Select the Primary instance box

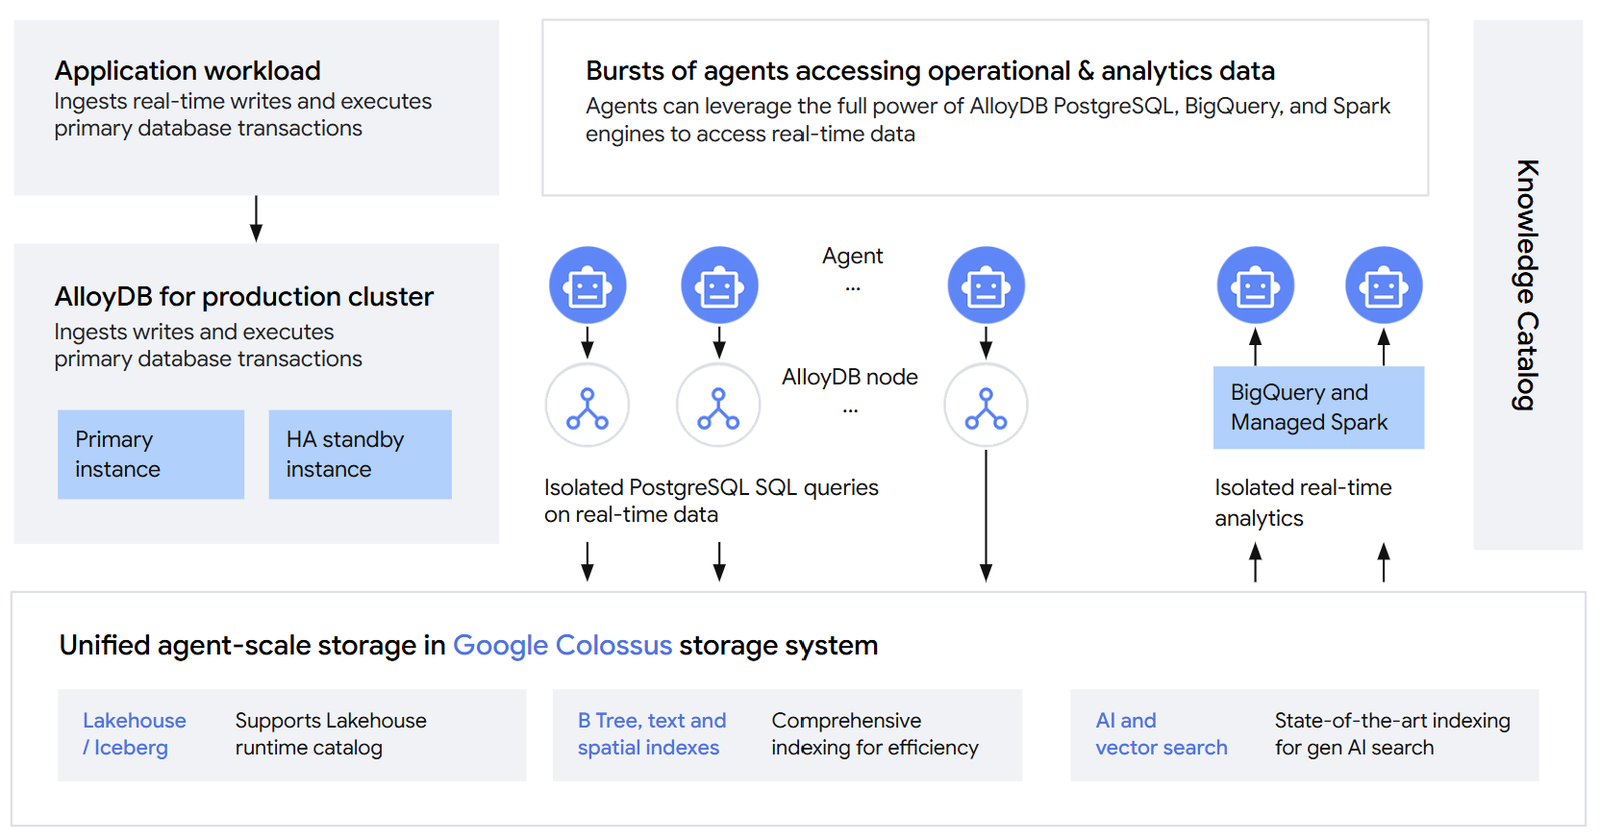(151, 454)
